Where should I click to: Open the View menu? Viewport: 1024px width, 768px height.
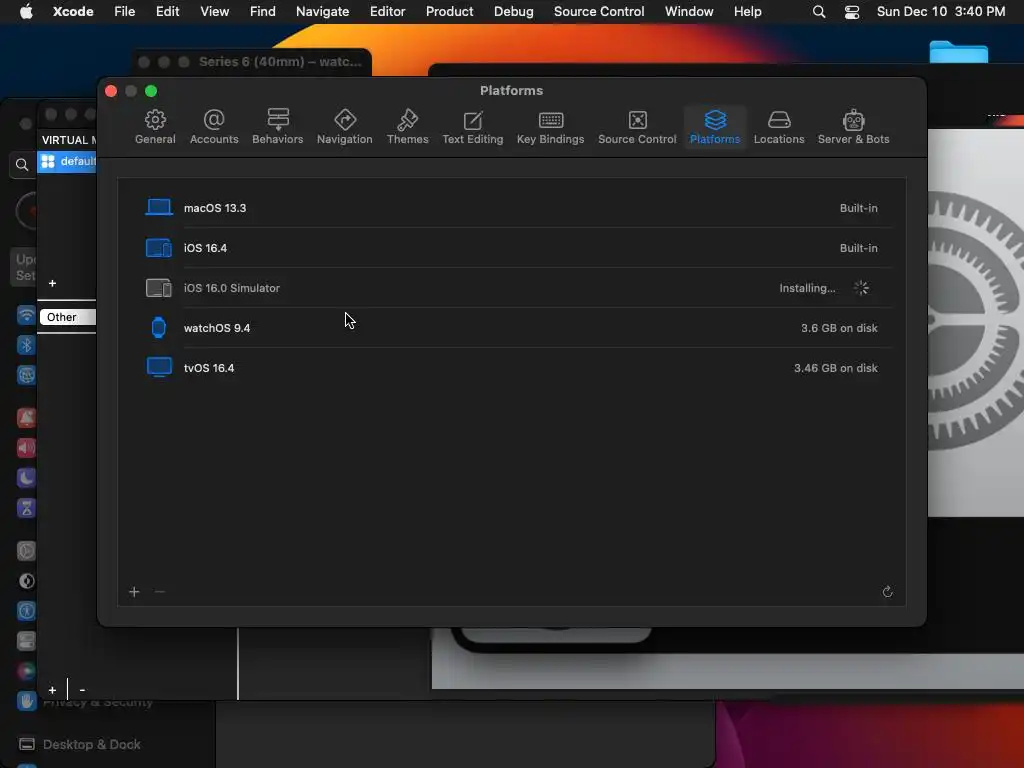[x=214, y=12]
